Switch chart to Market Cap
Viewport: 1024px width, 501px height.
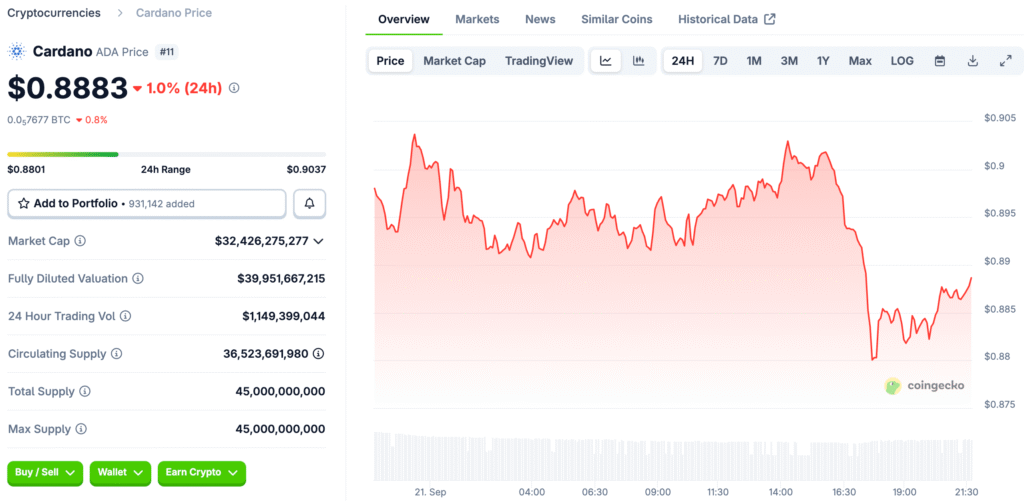point(455,61)
